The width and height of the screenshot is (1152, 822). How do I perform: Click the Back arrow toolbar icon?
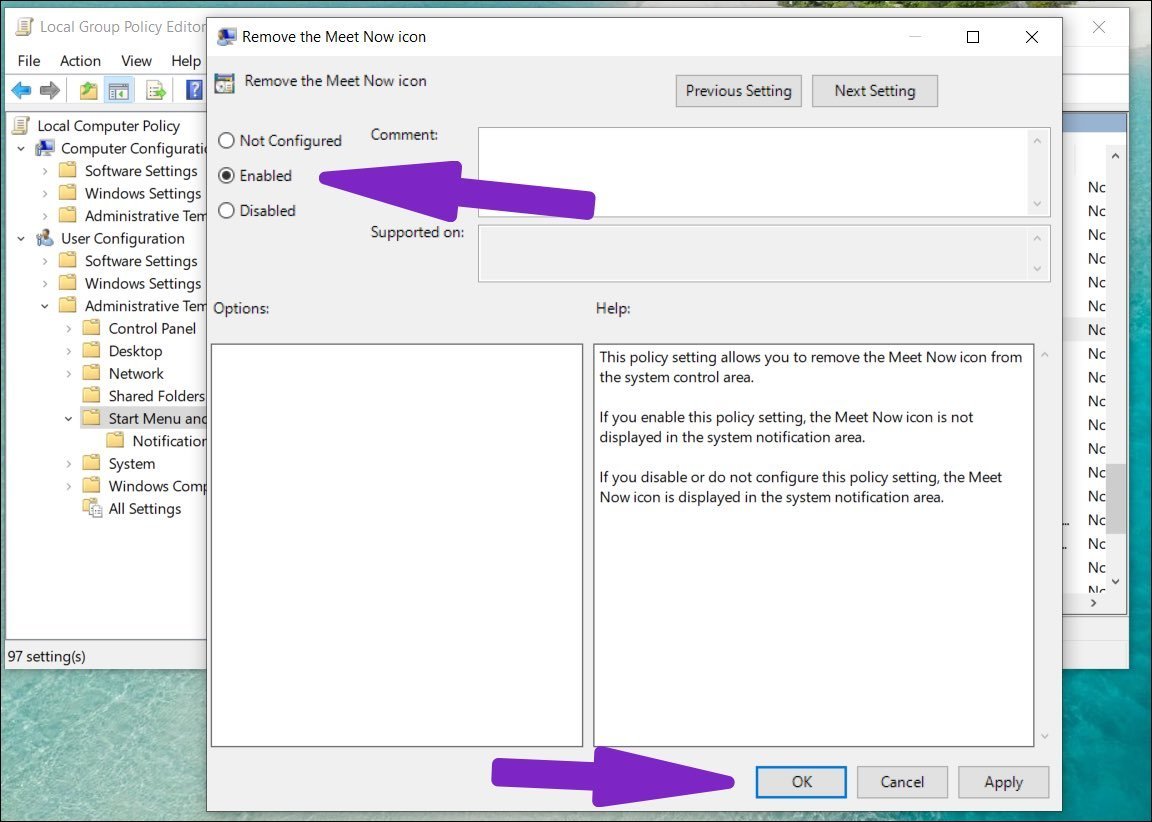point(21,90)
